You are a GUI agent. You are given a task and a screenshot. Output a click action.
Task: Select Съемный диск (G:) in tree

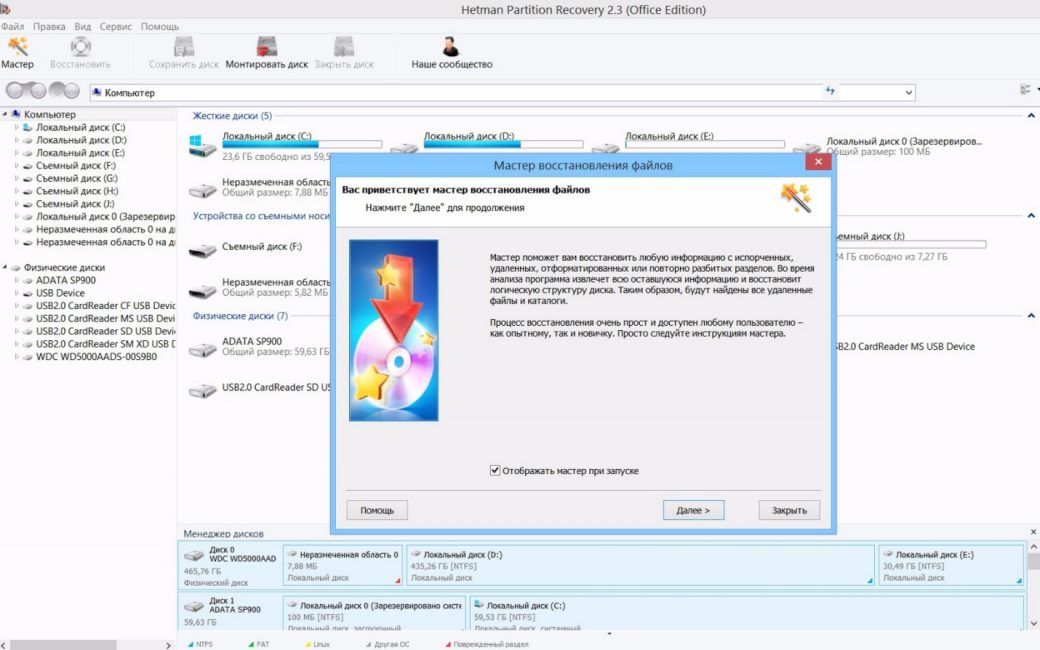tap(76, 178)
